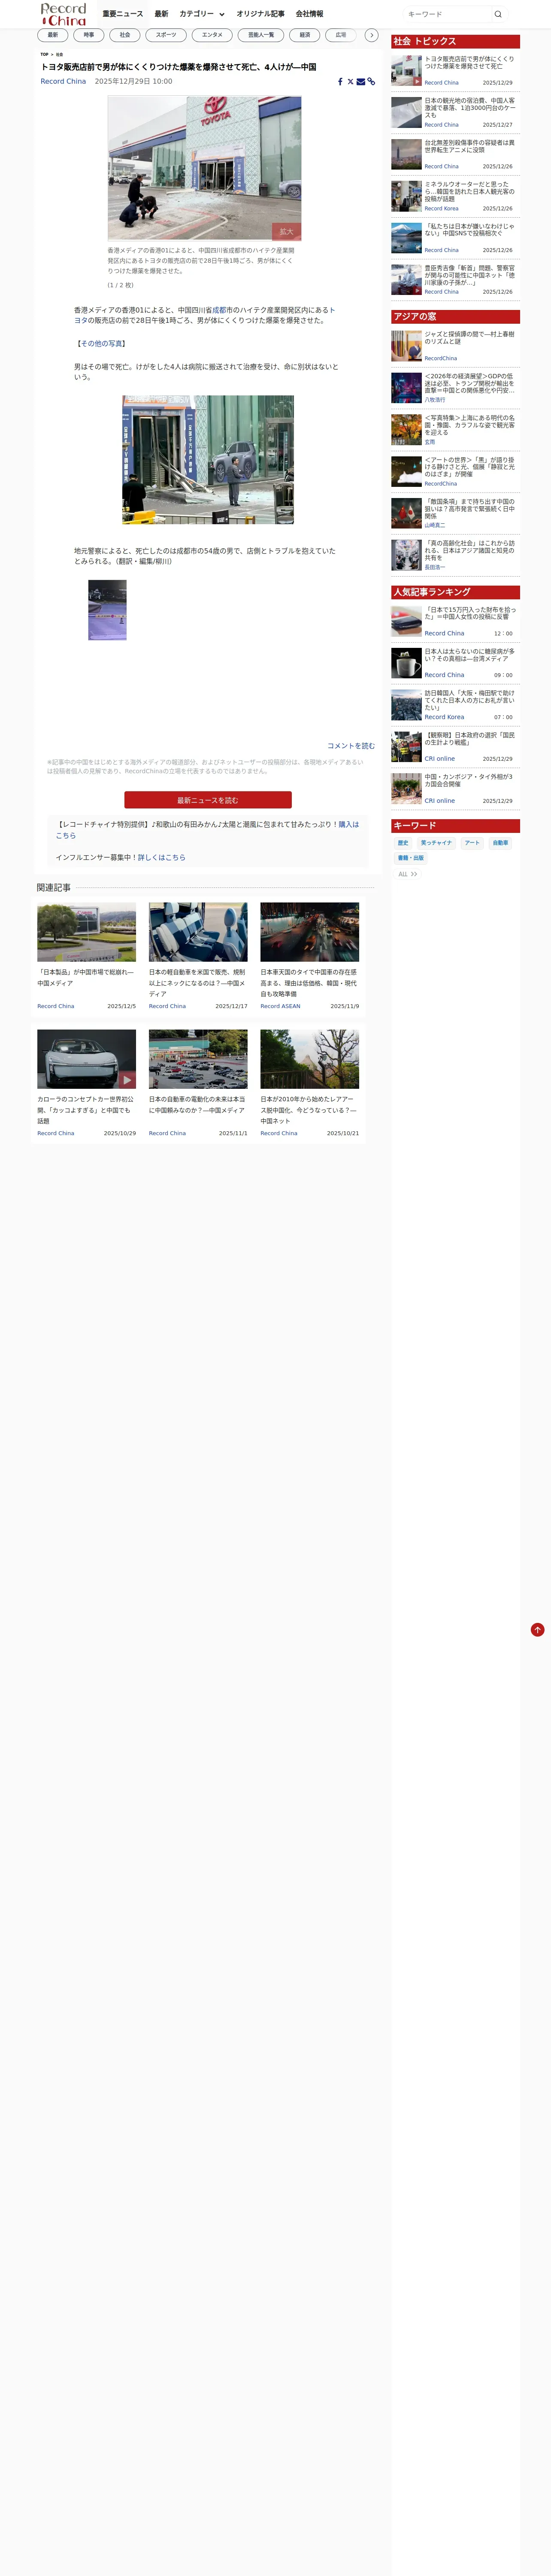Open 2026年の経済展望 article
The height and width of the screenshot is (2576, 551).
[455, 388]
